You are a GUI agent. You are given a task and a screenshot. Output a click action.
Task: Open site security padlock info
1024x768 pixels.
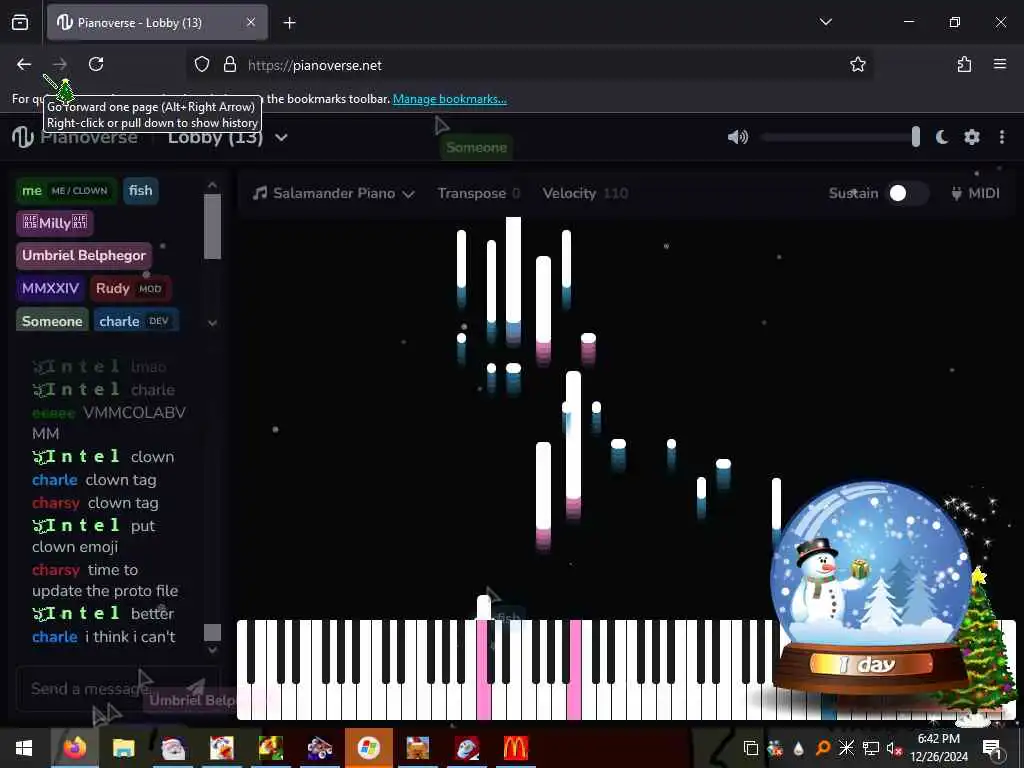(229, 64)
